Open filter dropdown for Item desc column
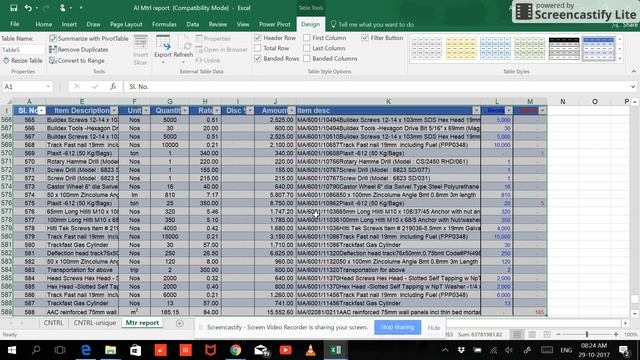Image resolution: width=640 pixels, height=360 pixels. point(476,111)
